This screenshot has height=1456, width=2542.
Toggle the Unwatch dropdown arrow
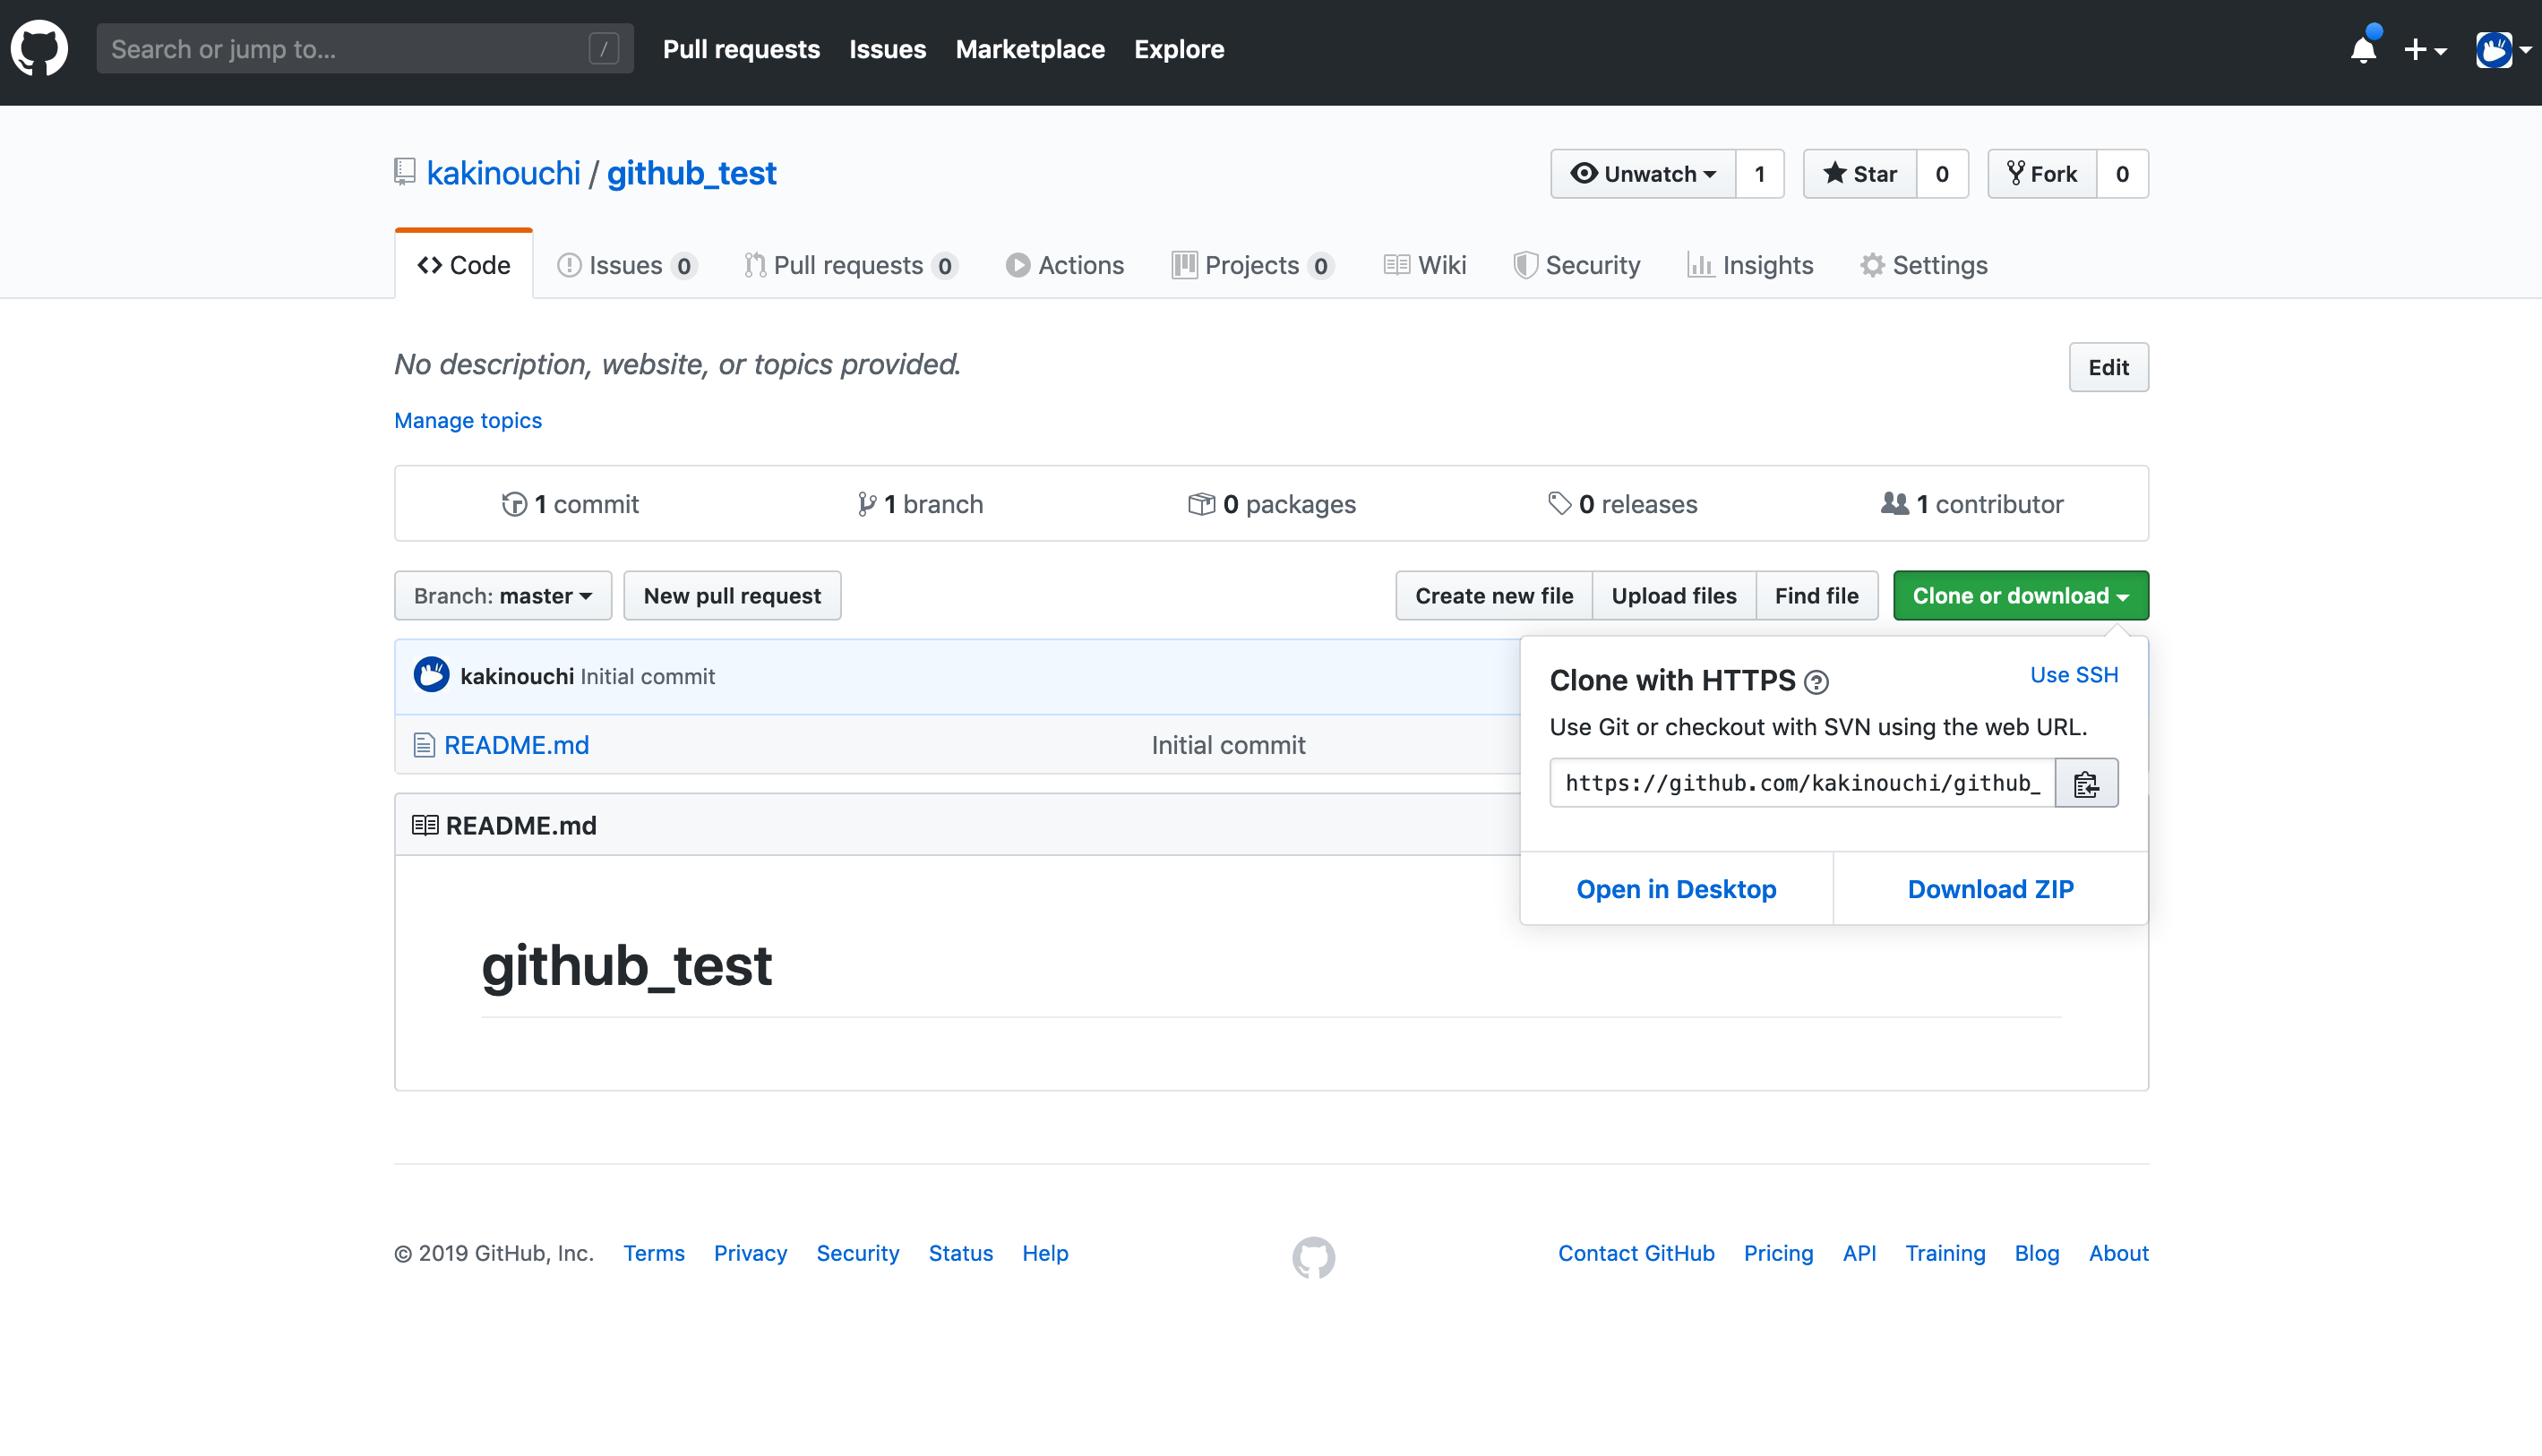1707,175
